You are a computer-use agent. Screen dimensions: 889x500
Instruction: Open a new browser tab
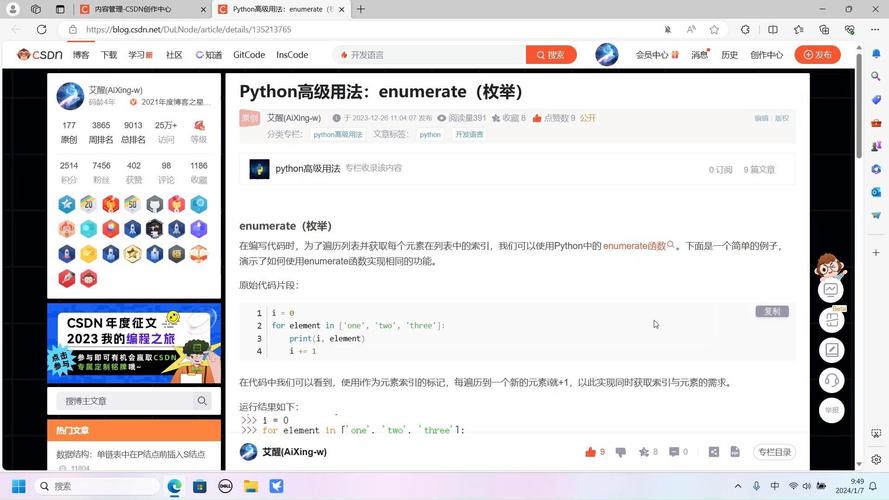click(x=361, y=9)
